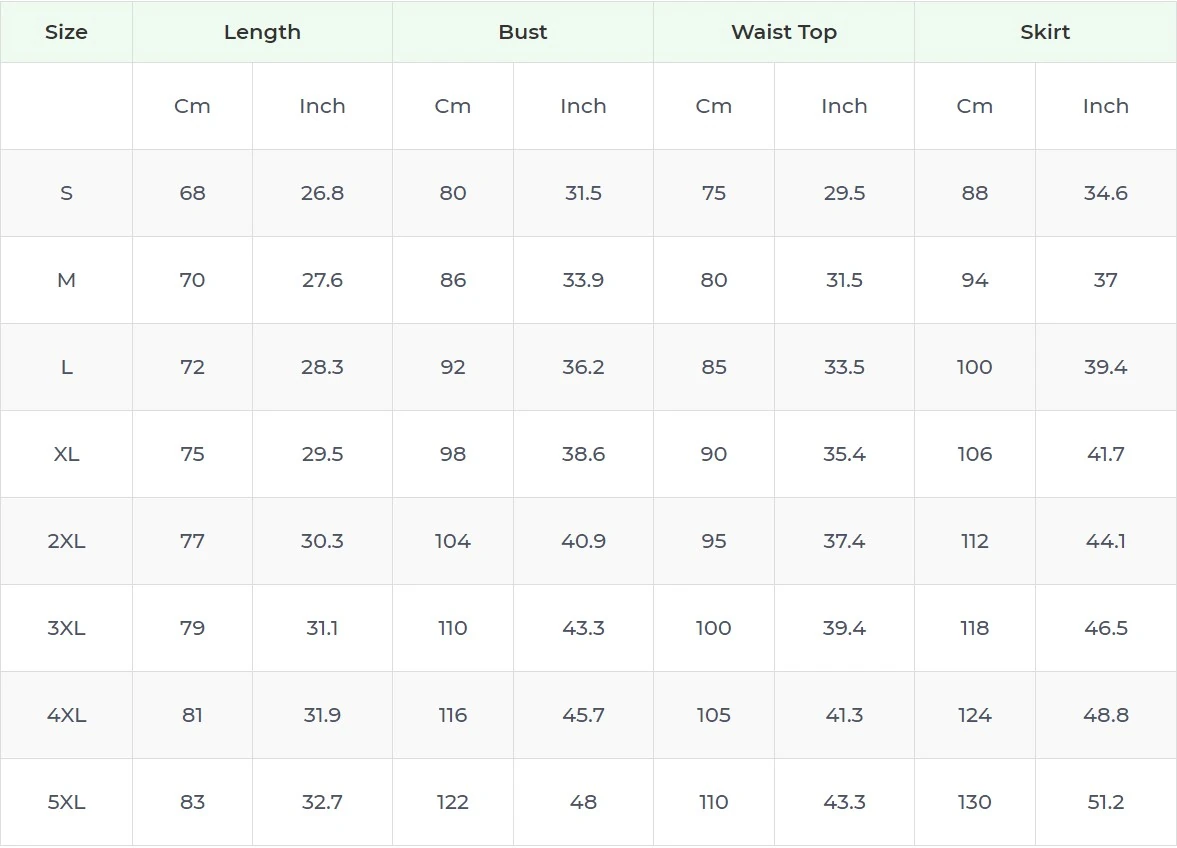Screen dimensions: 1177x848
Task: Click the Size column header
Action: [x=66, y=32]
